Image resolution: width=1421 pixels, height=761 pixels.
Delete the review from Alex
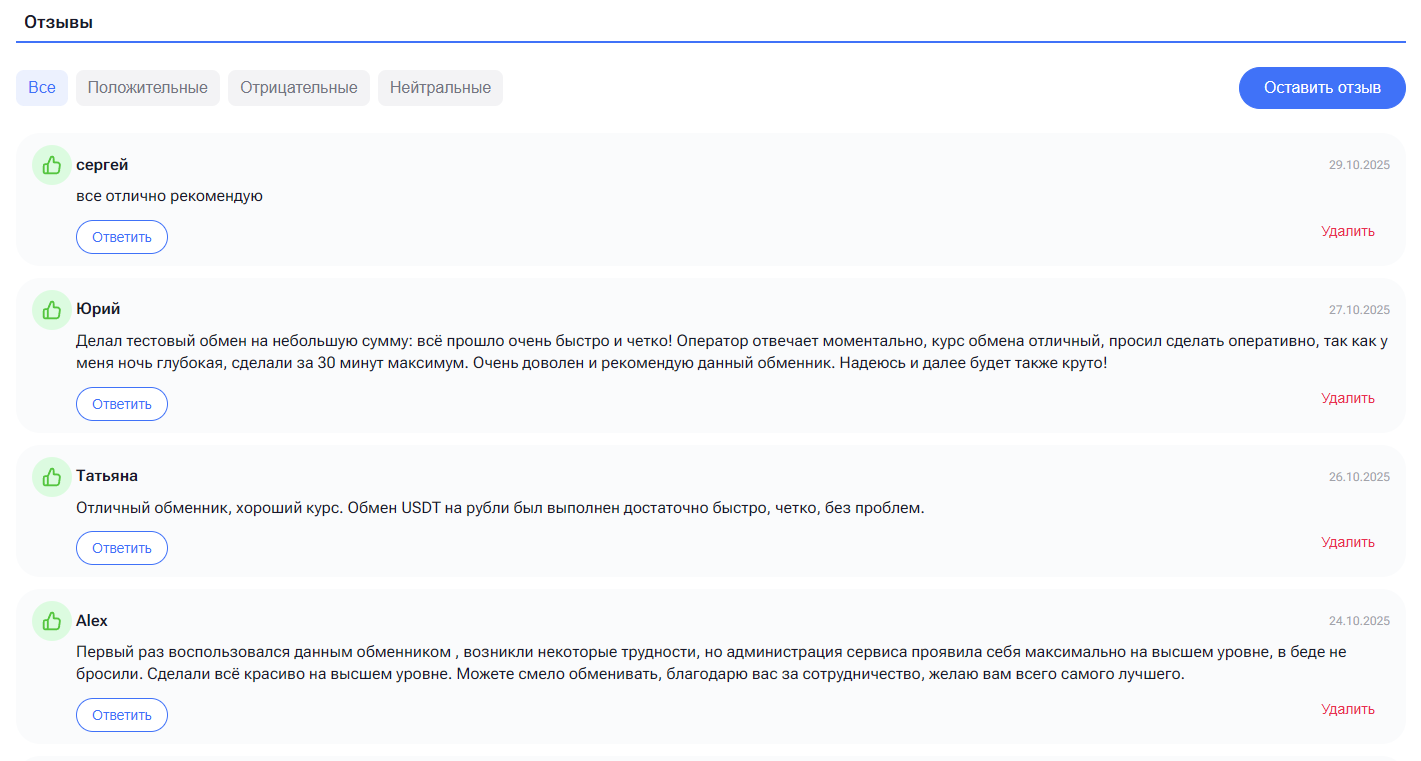coord(1347,709)
